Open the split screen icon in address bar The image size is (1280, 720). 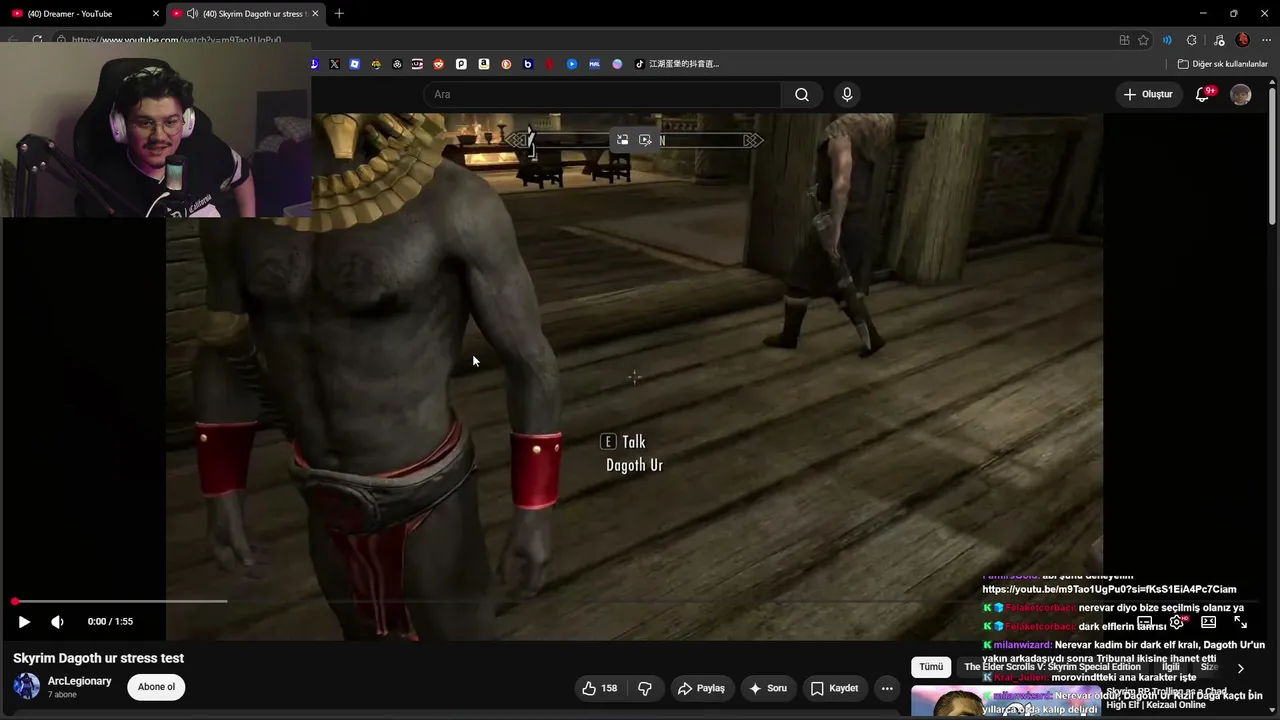point(1124,40)
